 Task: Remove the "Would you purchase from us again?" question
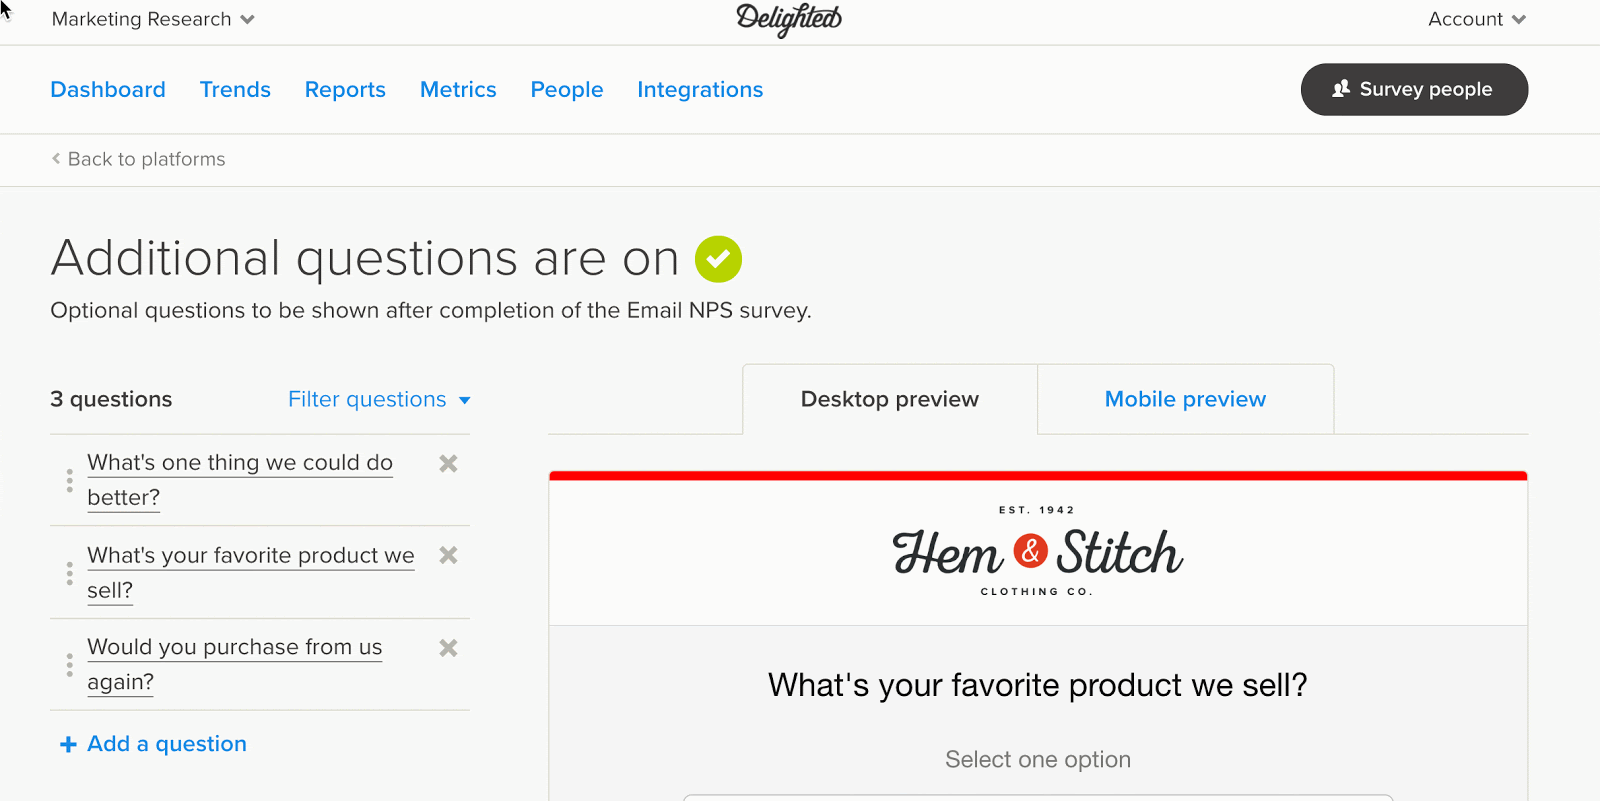[448, 648]
